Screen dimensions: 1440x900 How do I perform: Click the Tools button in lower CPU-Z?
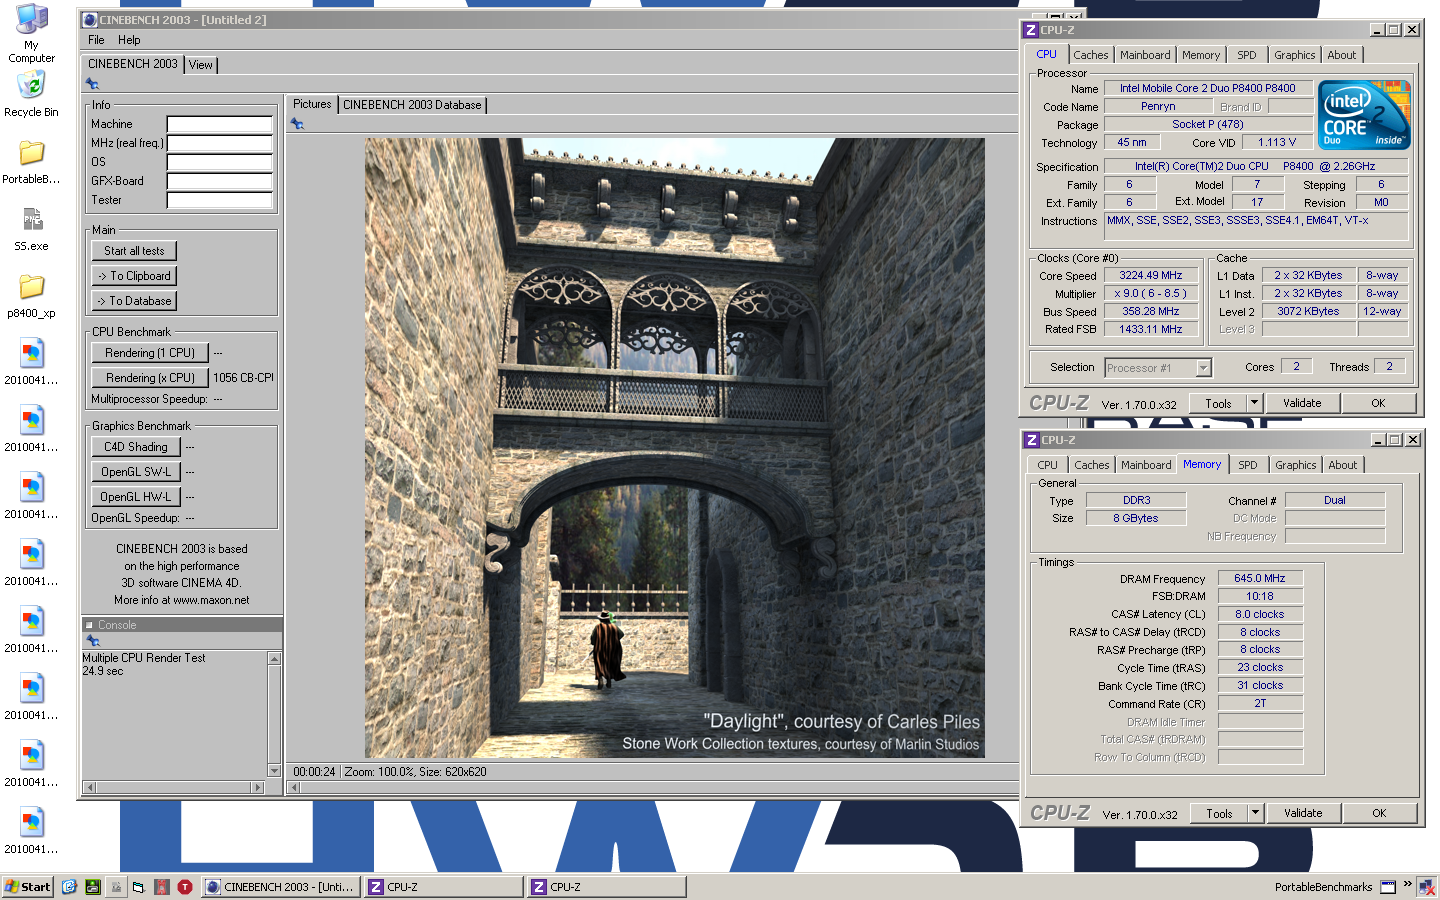coord(1219,813)
